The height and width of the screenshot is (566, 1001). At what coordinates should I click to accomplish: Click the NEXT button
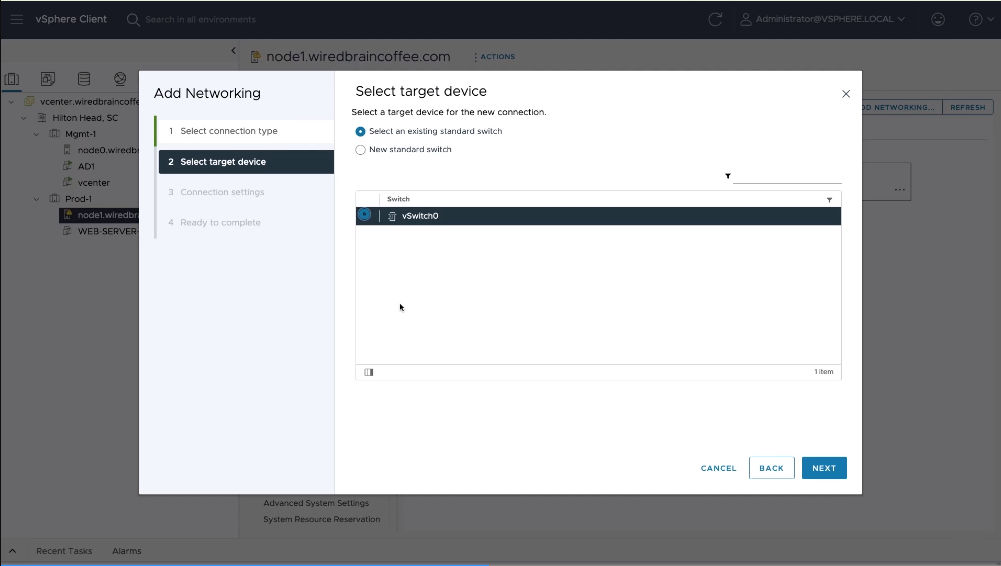click(x=824, y=468)
